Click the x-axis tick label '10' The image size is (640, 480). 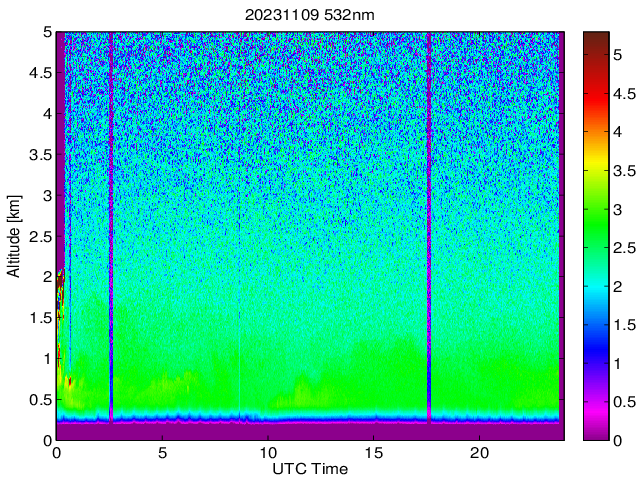point(267,453)
